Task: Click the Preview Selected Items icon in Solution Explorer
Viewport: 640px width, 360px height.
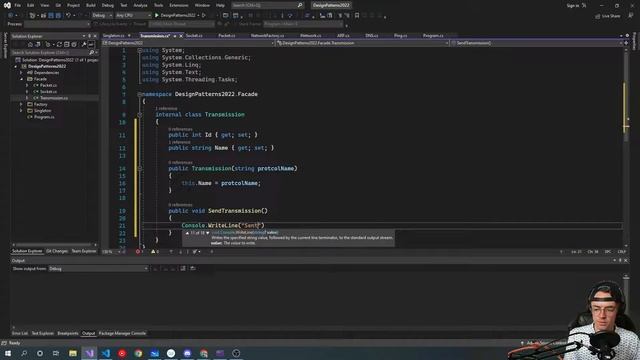Action: [91, 44]
